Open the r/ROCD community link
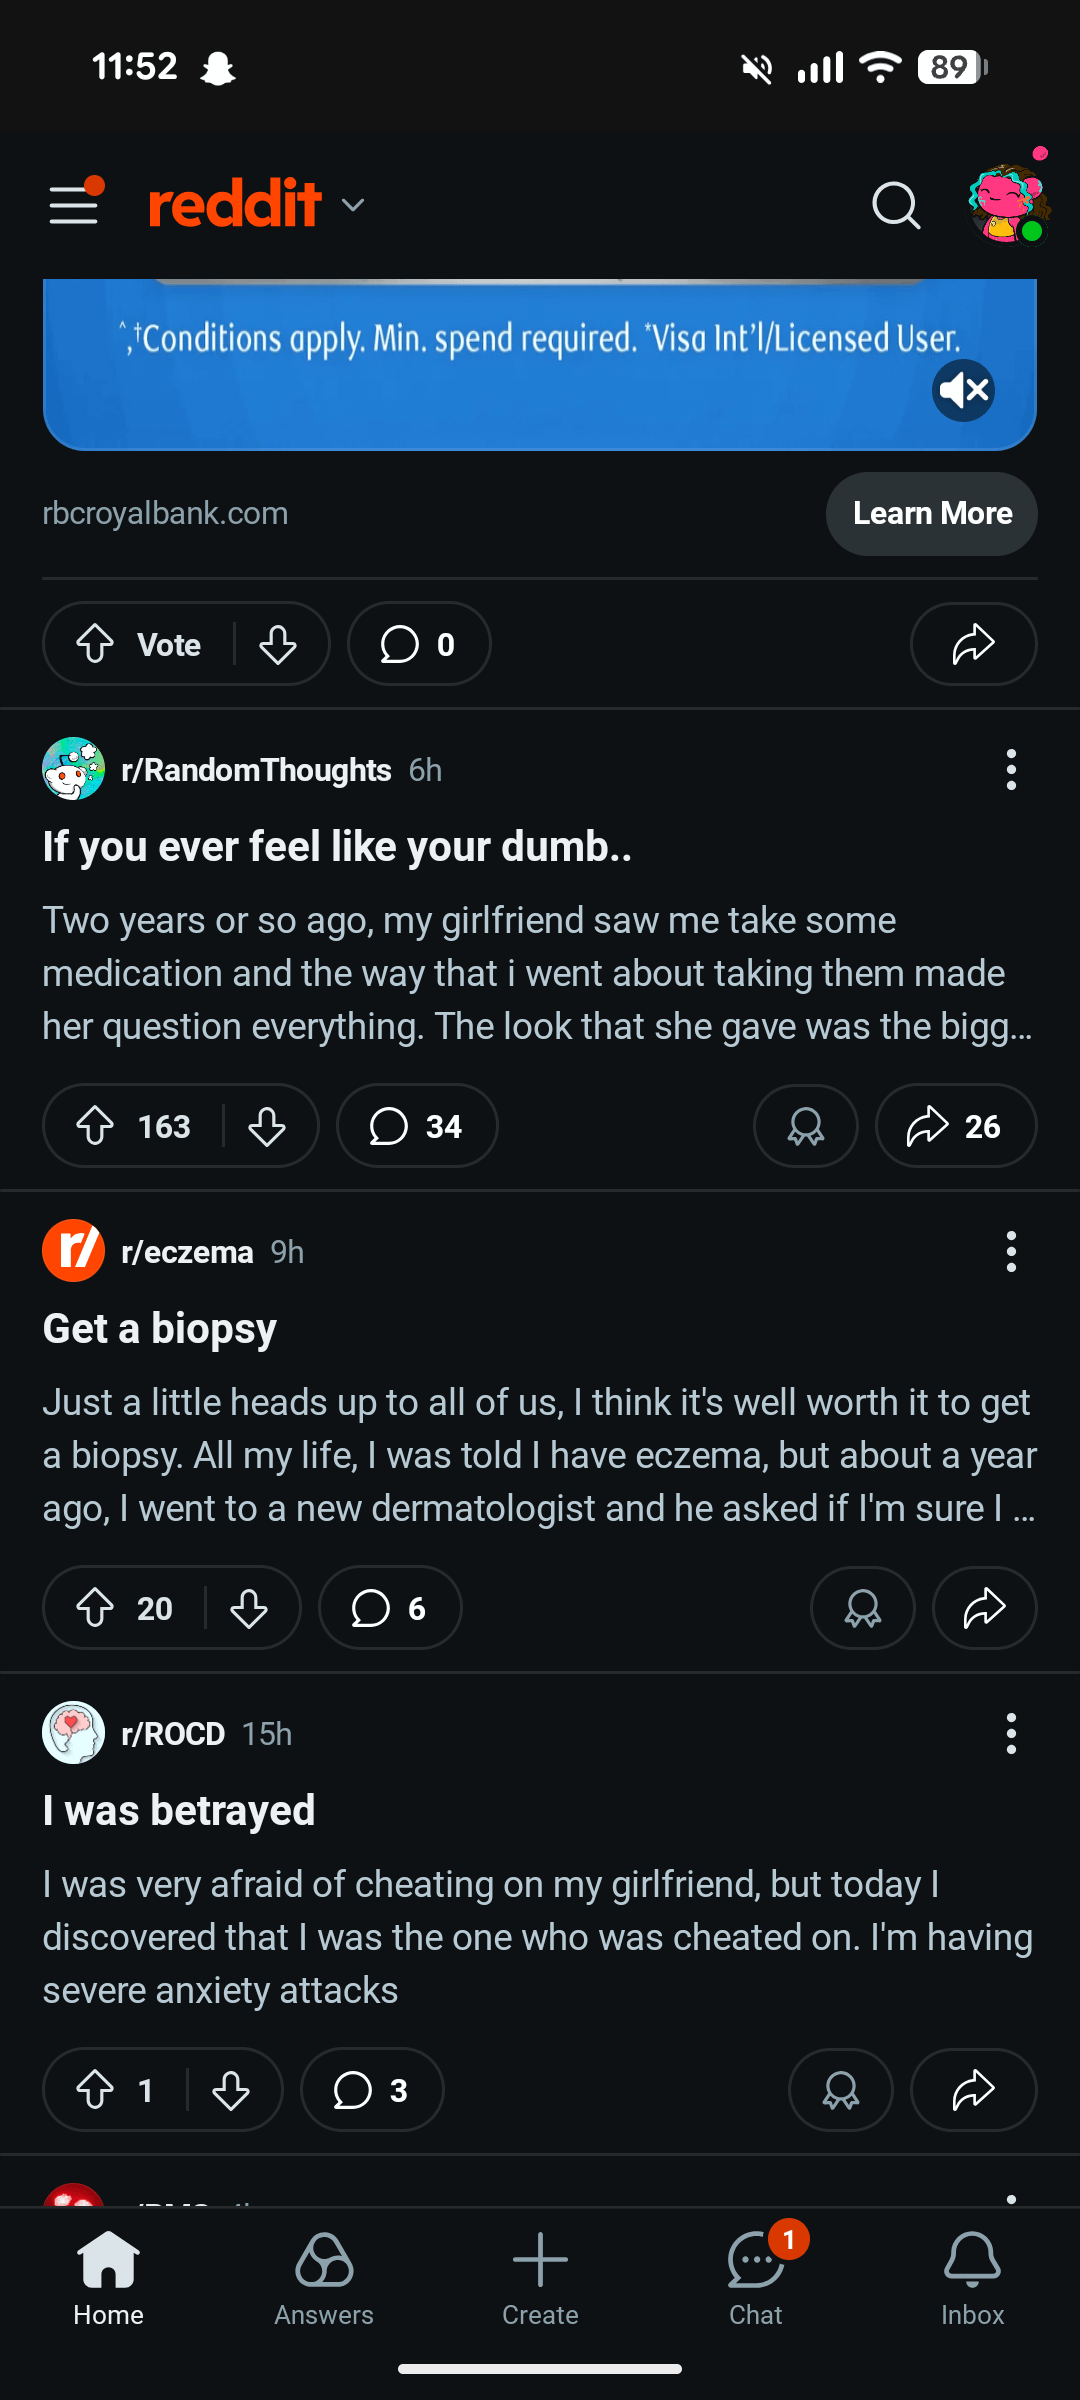Screen dimensions: 1080x2400 [173, 1734]
